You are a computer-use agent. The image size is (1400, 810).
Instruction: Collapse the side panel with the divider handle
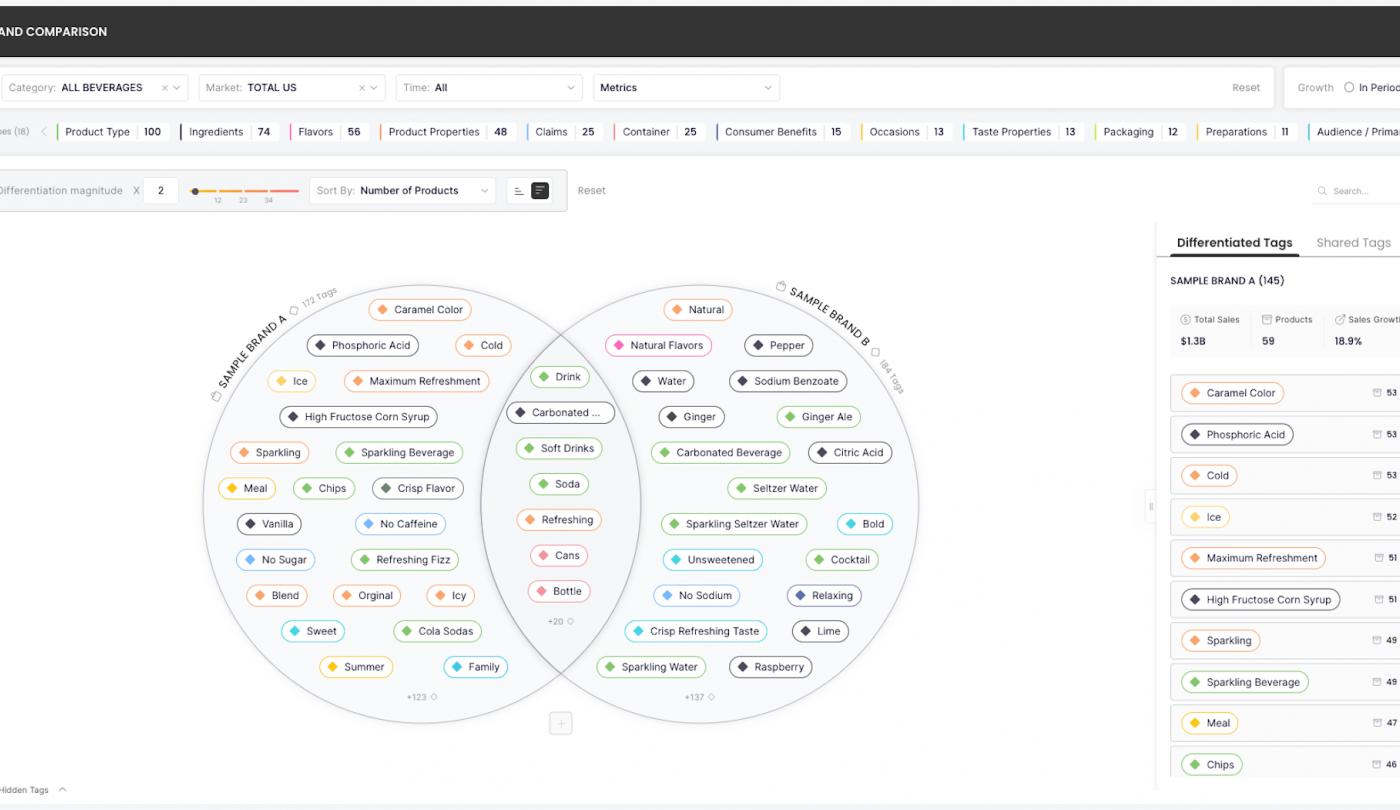click(1150, 507)
